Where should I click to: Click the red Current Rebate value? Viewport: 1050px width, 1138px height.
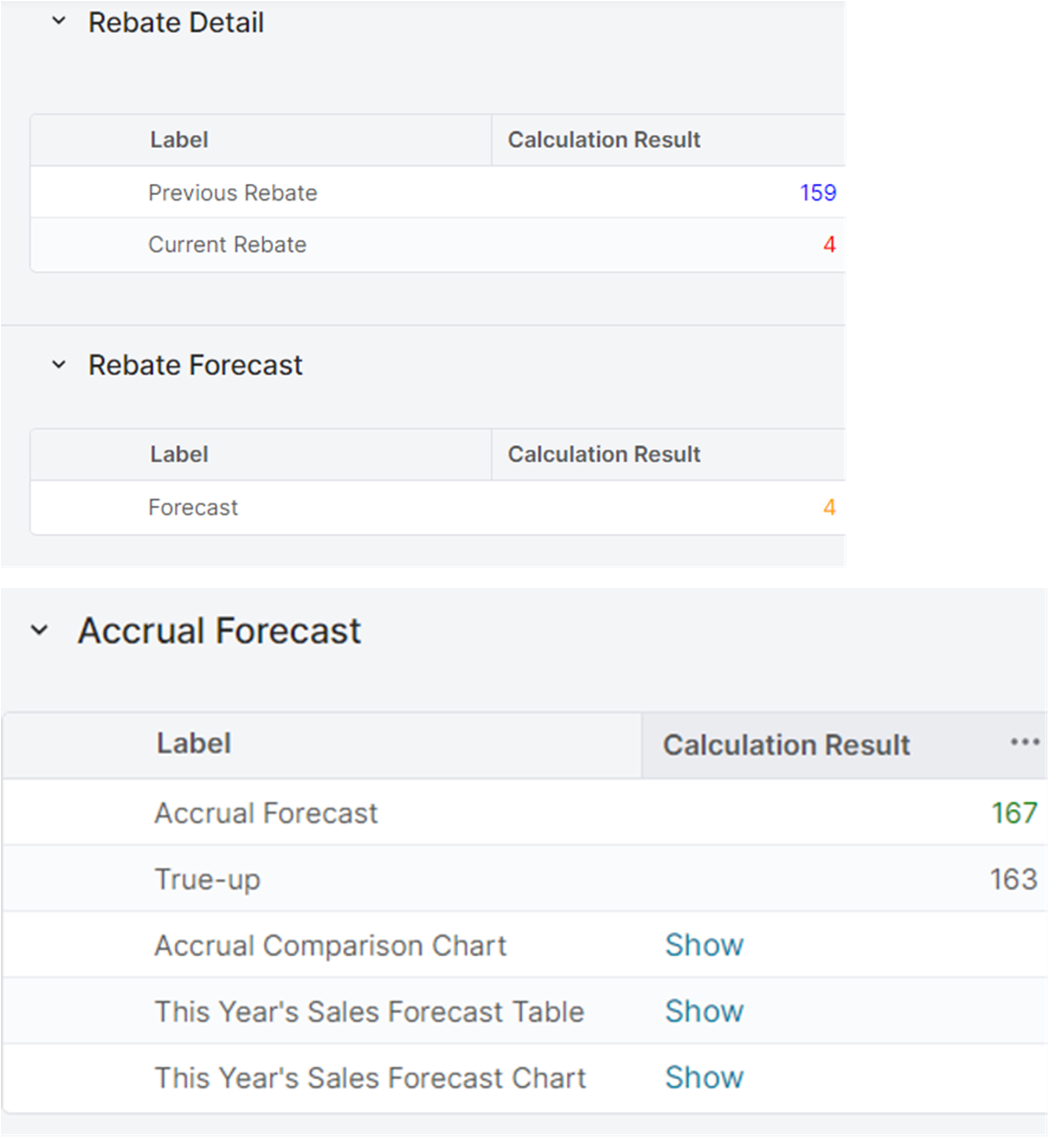click(829, 245)
